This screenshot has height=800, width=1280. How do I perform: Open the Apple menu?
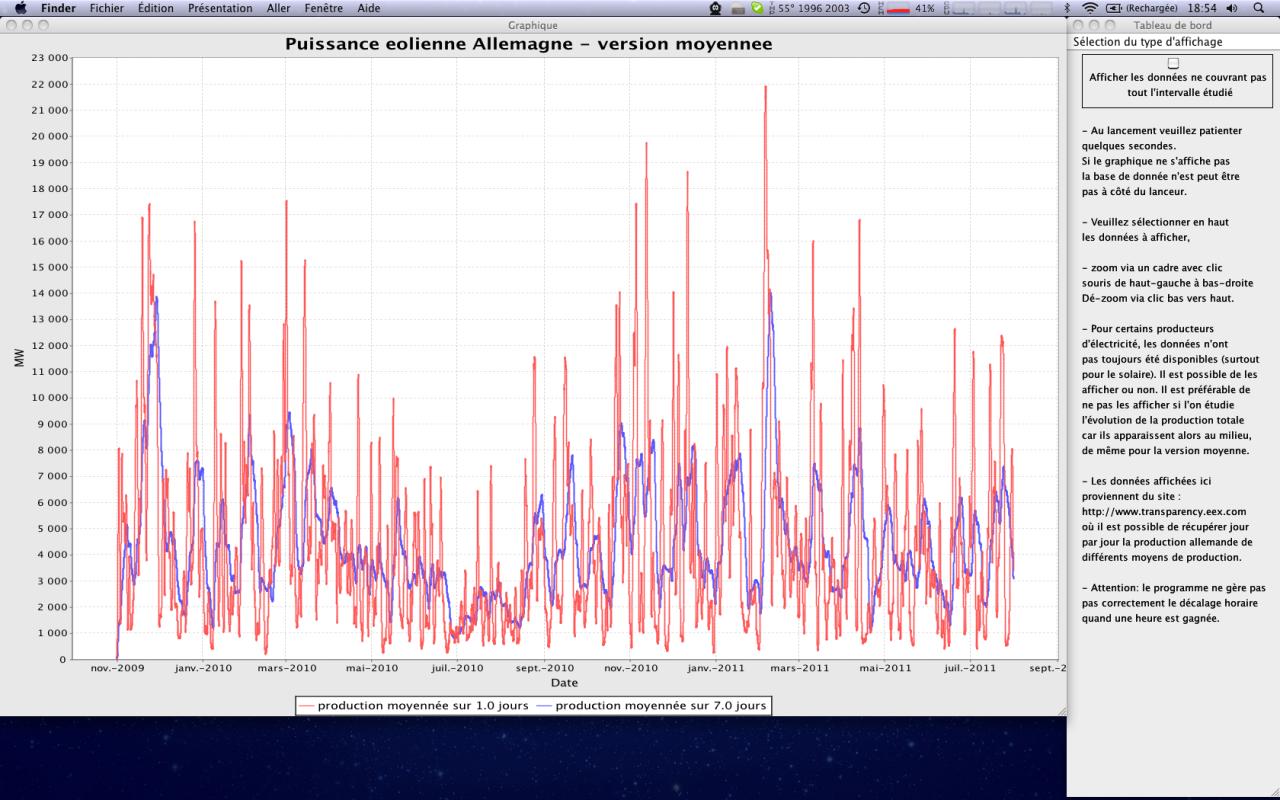click(20, 8)
